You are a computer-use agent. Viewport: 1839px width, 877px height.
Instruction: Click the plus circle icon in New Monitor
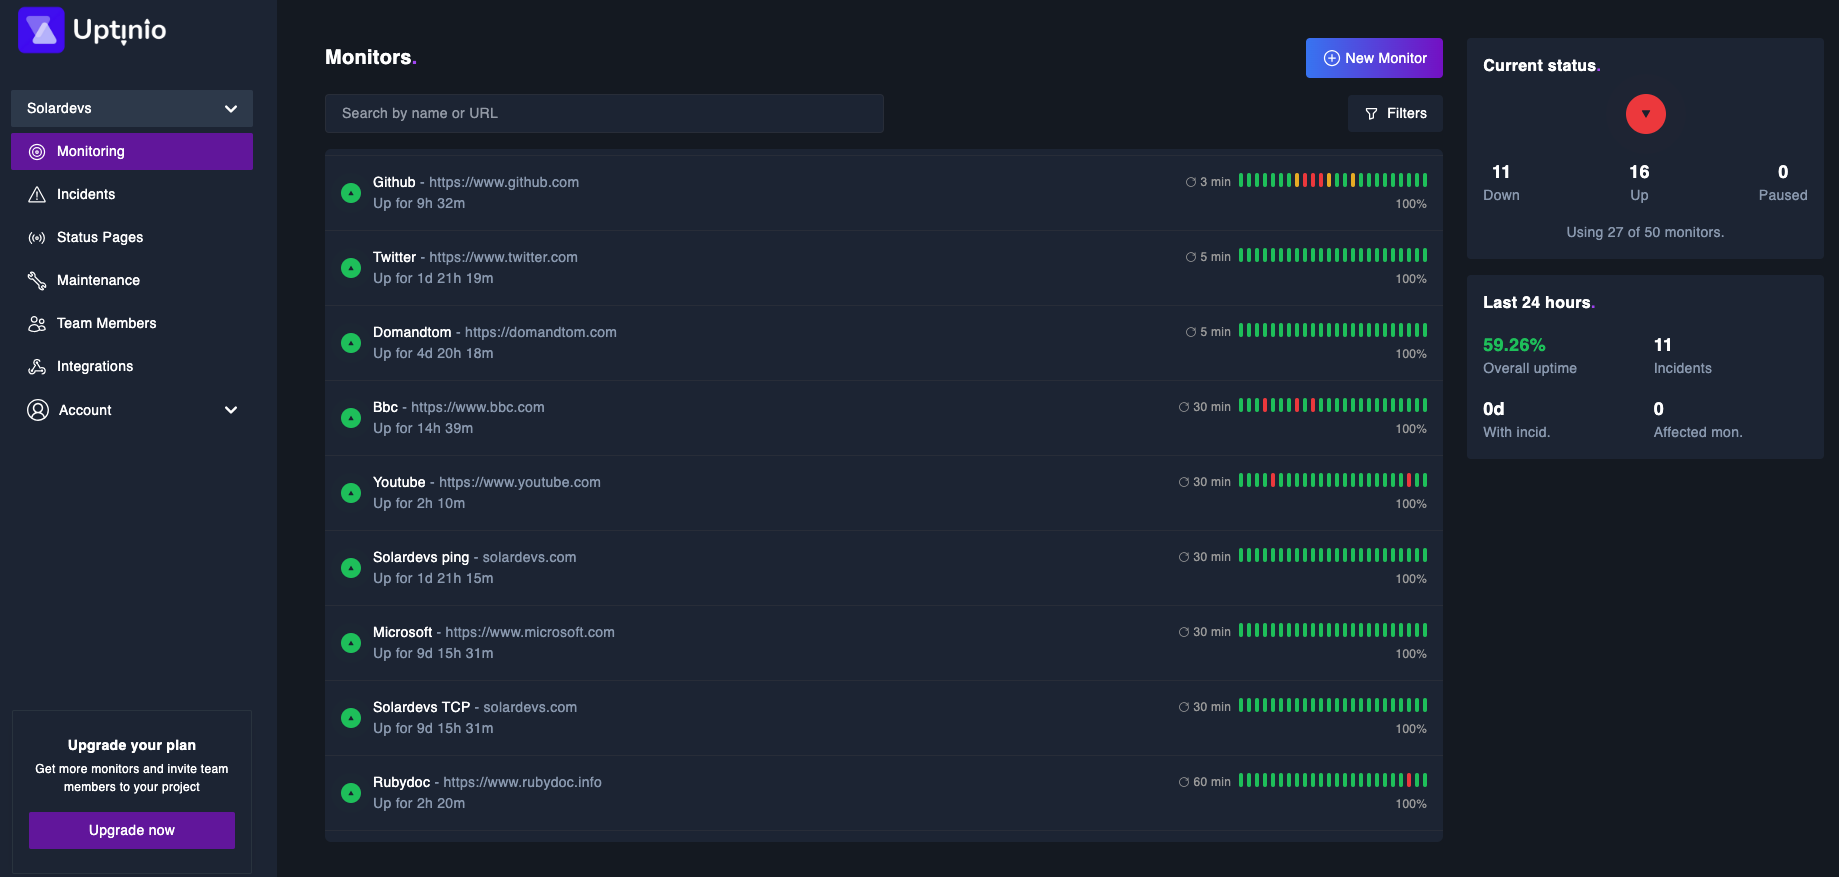tap(1331, 58)
